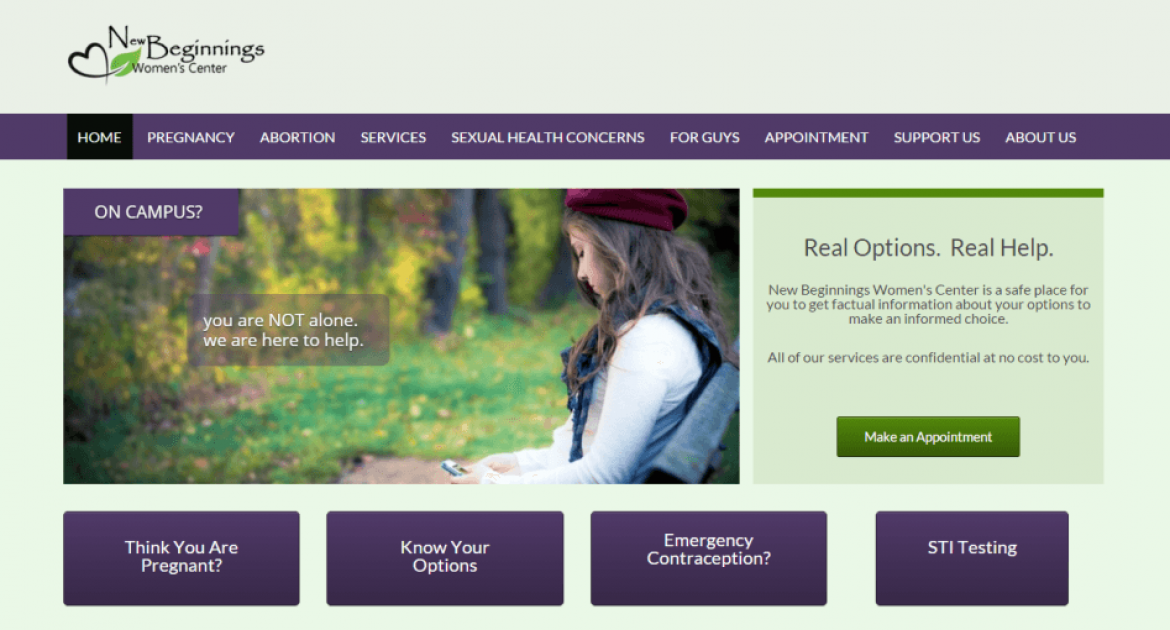Screen dimensions: 1170x630
Task: Click the green Make an Appointment button
Action: coord(927,437)
